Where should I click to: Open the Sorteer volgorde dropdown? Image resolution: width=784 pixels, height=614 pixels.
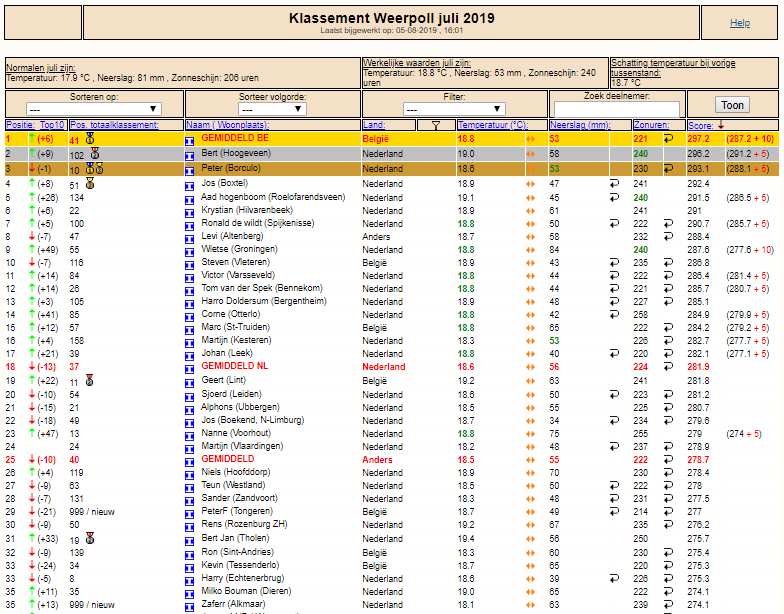272,109
